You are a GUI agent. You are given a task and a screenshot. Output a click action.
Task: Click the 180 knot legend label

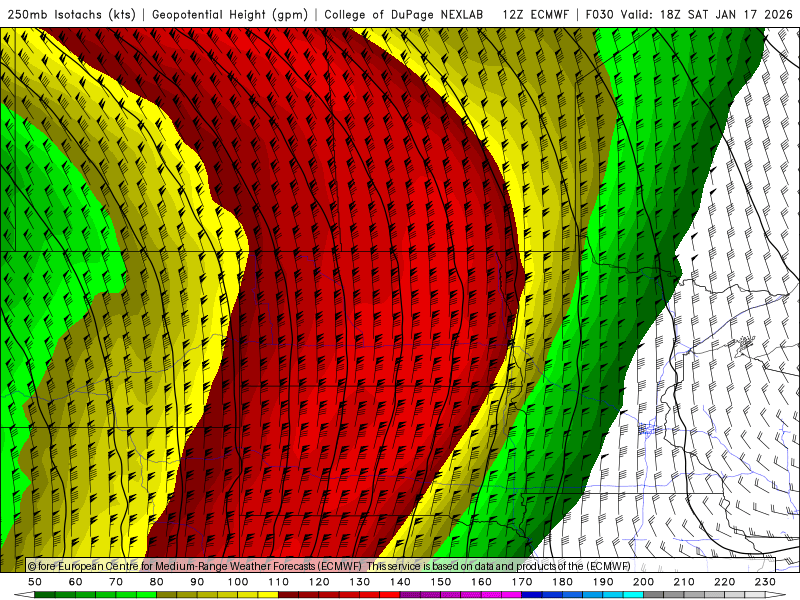point(562,582)
